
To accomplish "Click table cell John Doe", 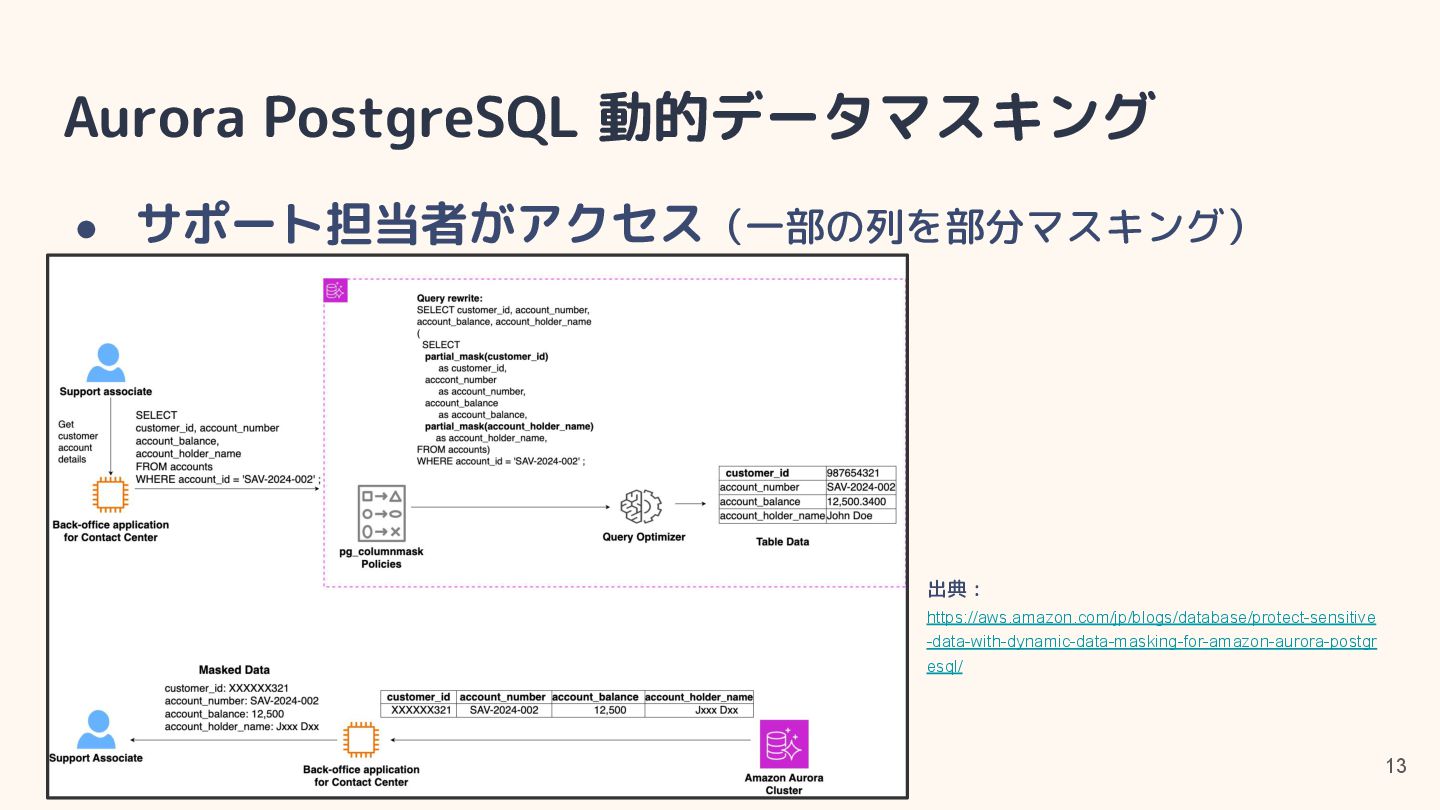I will click(x=860, y=516).
